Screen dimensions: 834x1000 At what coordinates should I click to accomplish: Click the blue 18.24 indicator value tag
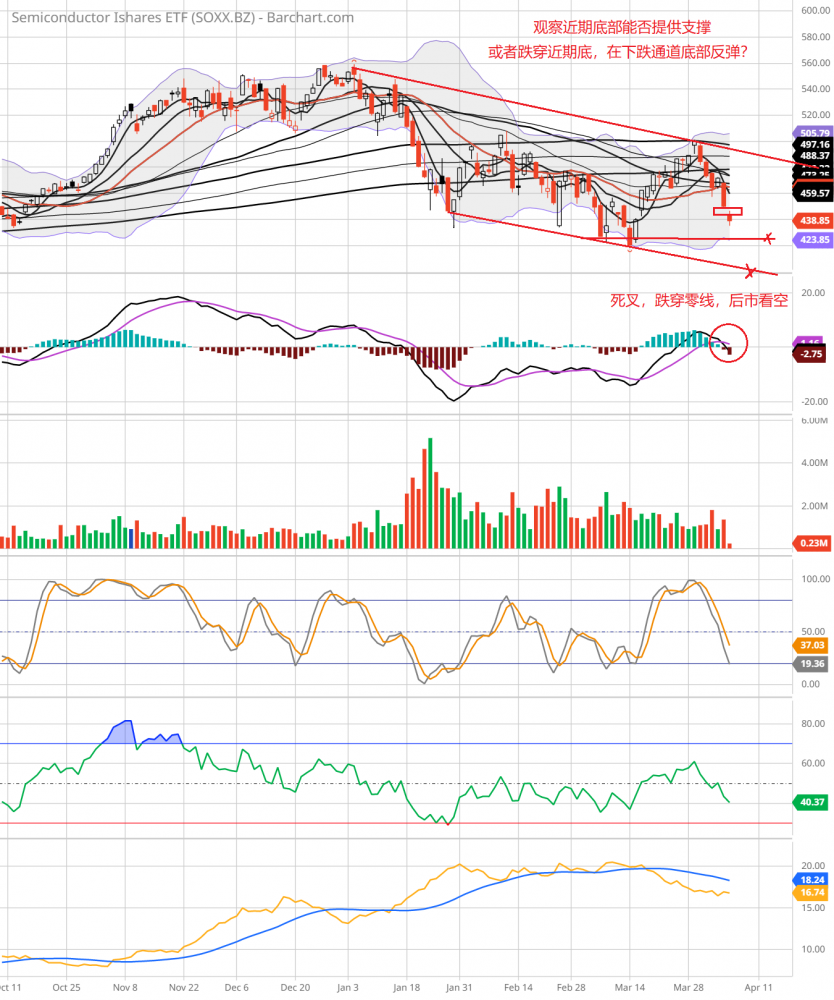(x=811, y=880)
